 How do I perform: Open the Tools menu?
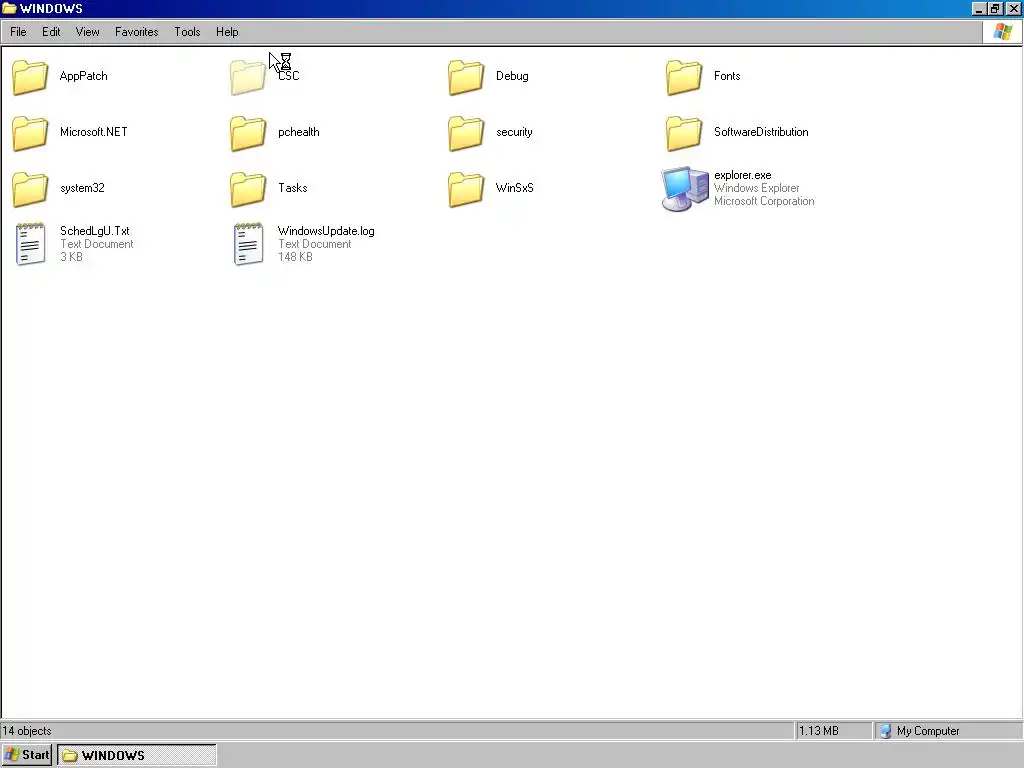(x=187, y=31)
